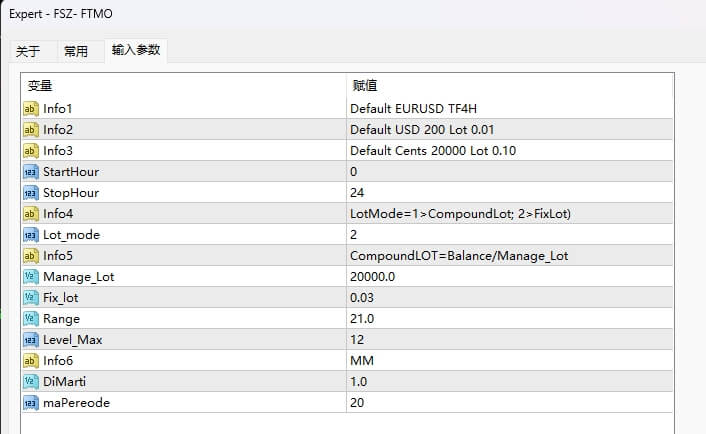The image size is (706, 434).
Task: Switch to the 关于 tab
Action: tap(28, 51)
